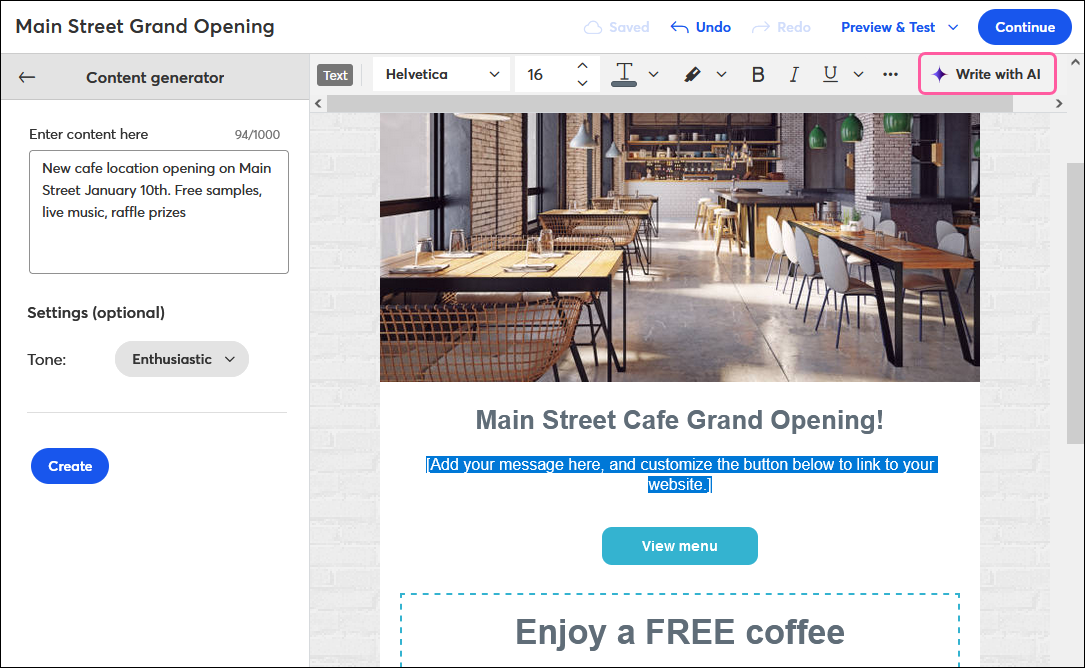Viewport: 1085px width, 668px height.
Task: Open Preview & Test menu
Action: [x=900, y=27]
